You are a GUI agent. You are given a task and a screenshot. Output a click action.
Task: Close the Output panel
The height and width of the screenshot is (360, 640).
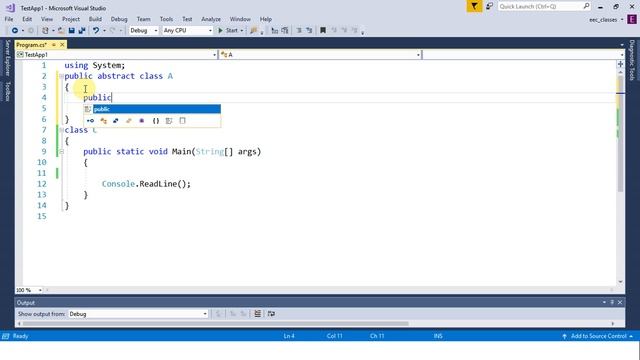(x=620, y=302)
